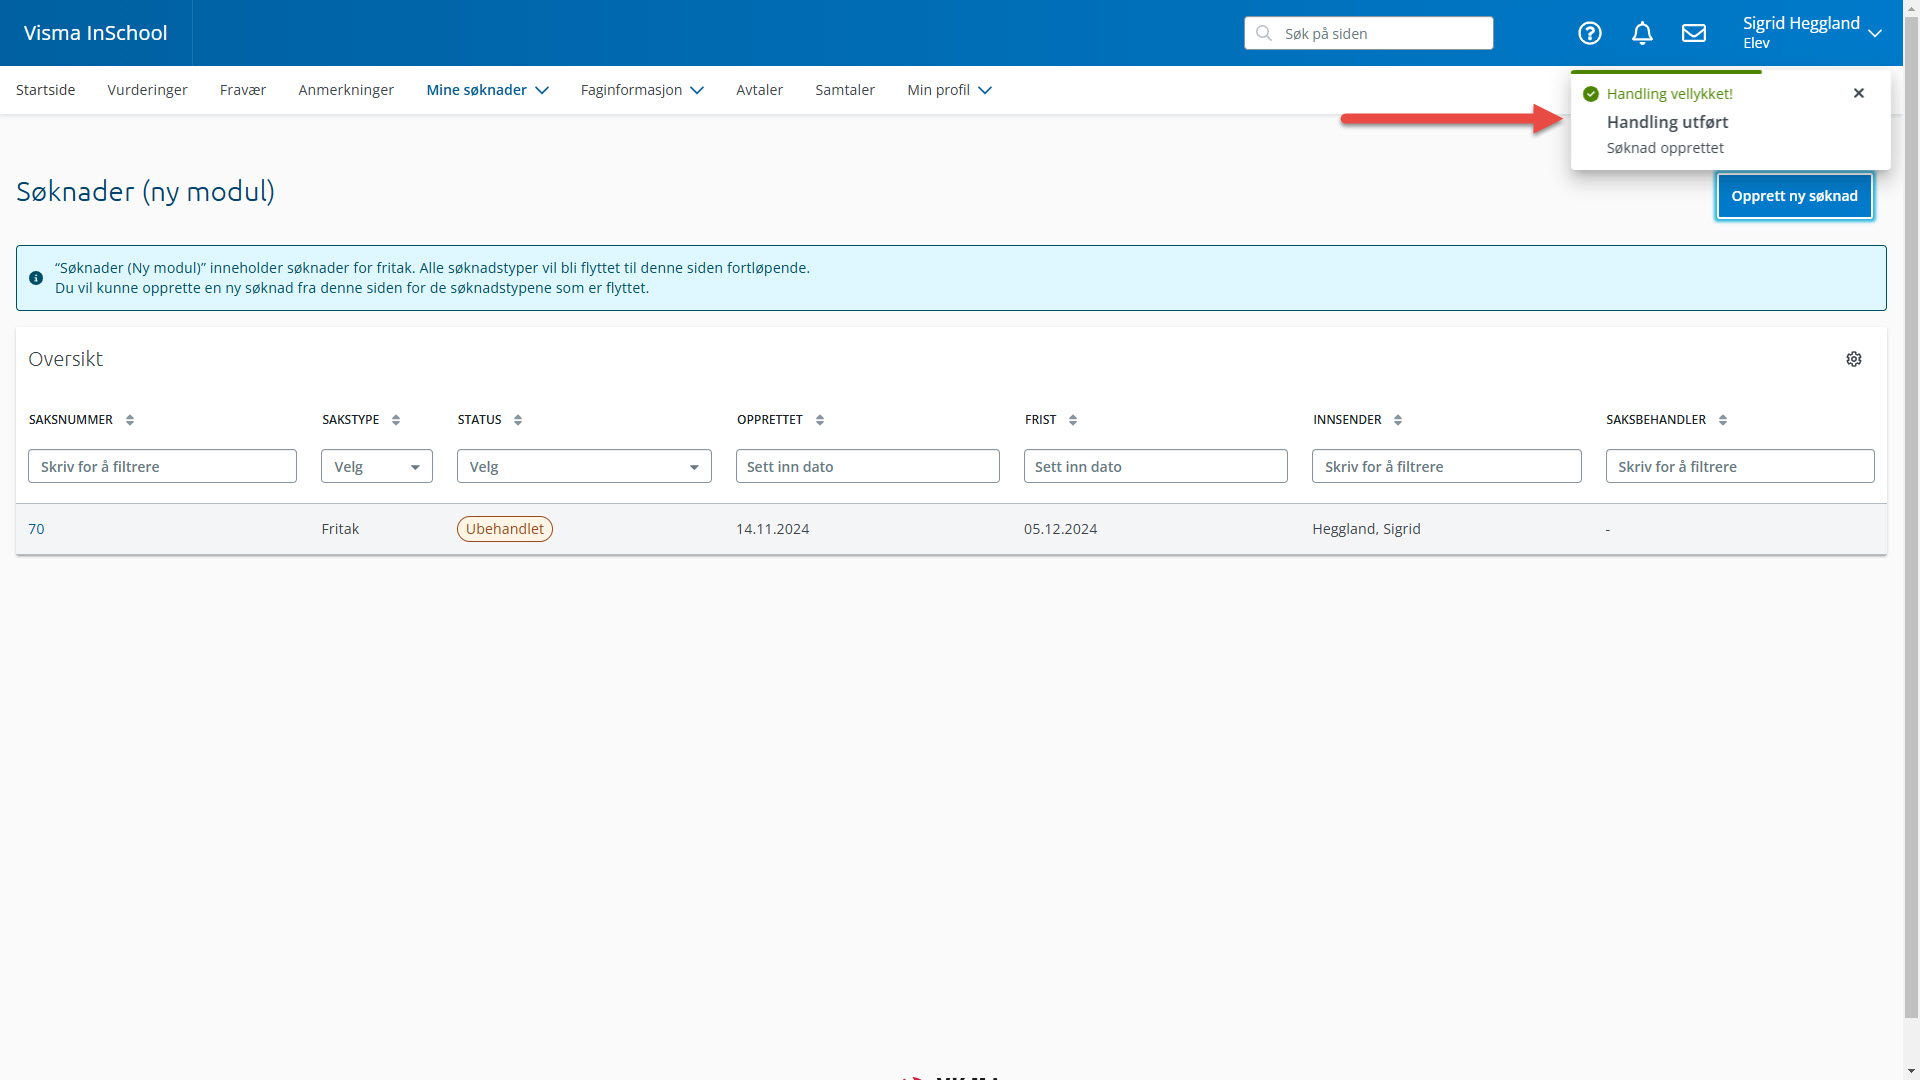Open table settings gear icon
Image resolution: width=1920 pixels, height=1080 pixels.
[x=1854, y=359]
